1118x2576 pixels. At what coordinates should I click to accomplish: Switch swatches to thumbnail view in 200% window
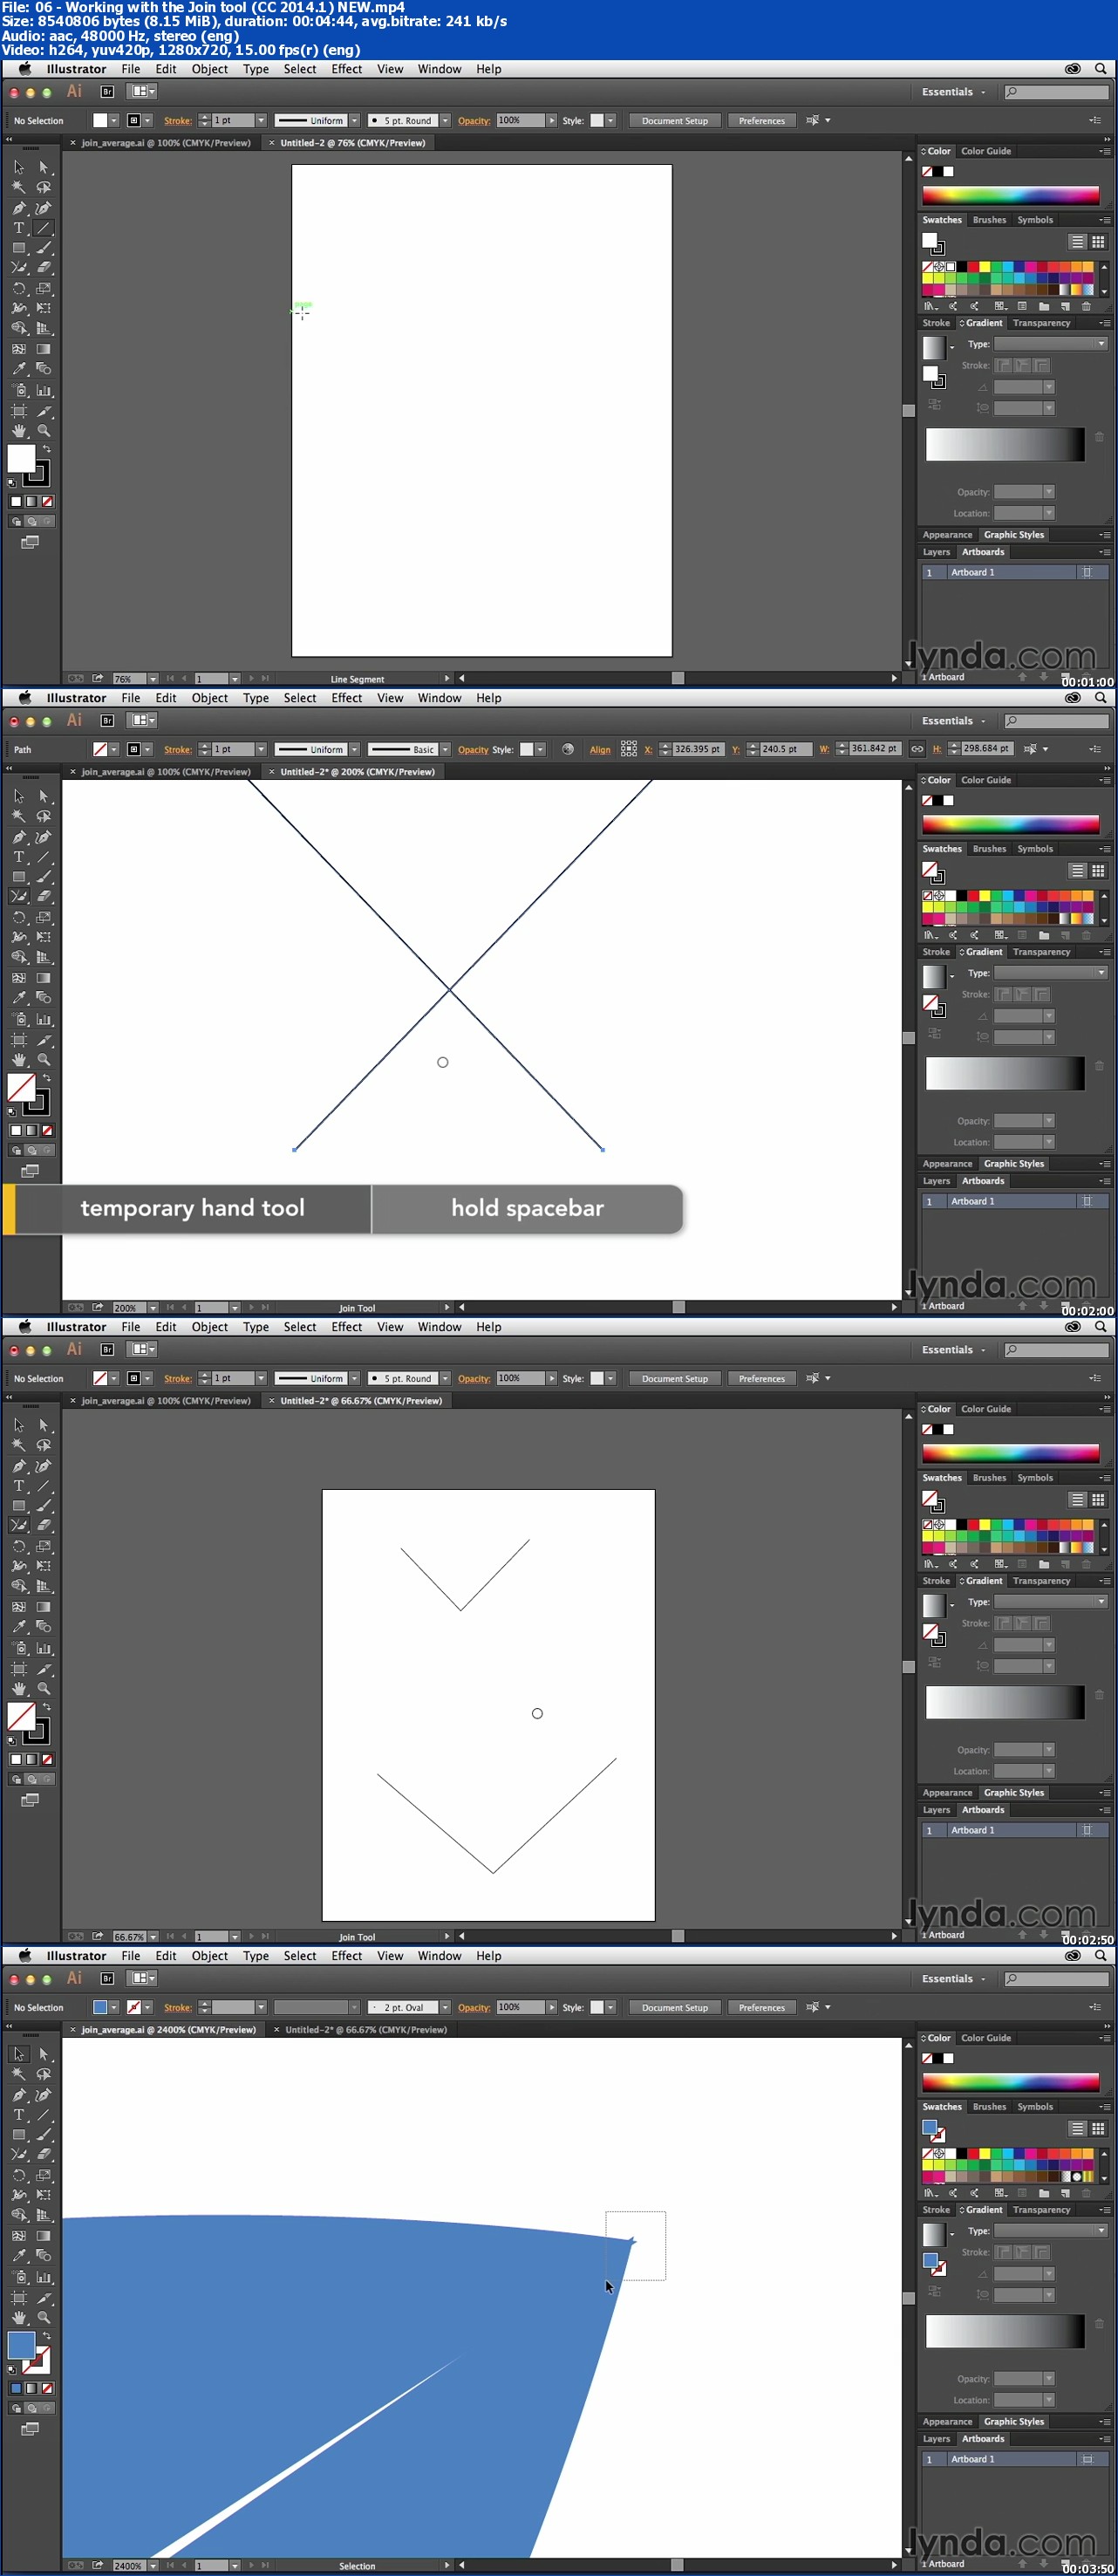(x=1098, y=871)
